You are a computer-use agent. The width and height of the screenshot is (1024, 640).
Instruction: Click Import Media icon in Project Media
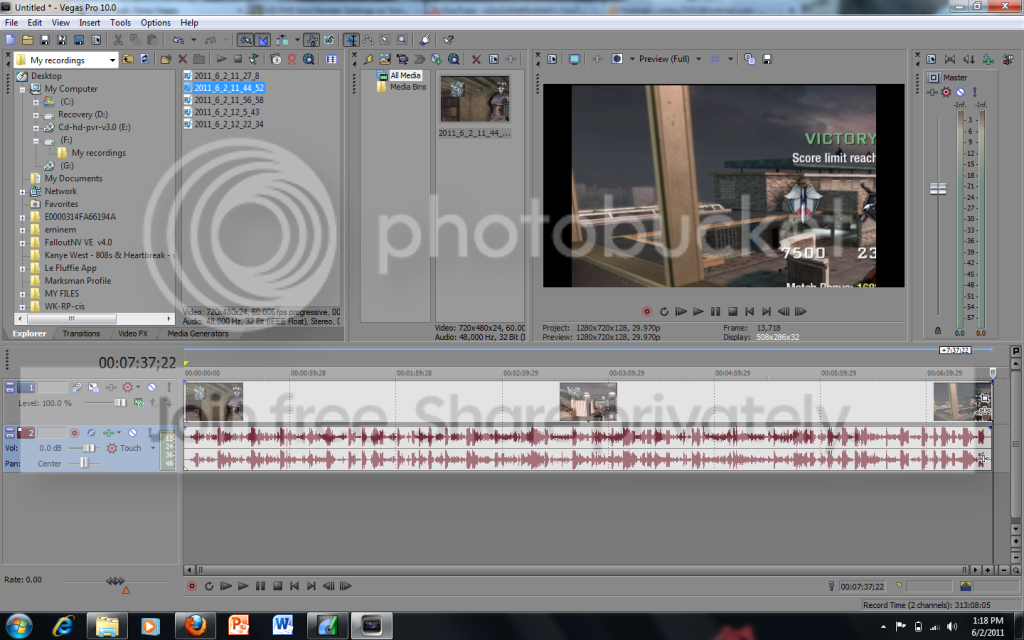point(385,59)
